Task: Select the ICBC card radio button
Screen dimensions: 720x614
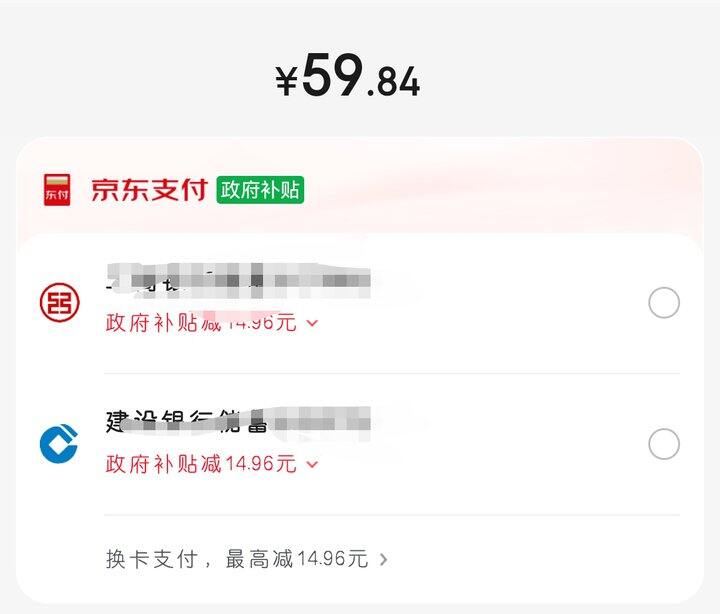Action: click(664, 302)
